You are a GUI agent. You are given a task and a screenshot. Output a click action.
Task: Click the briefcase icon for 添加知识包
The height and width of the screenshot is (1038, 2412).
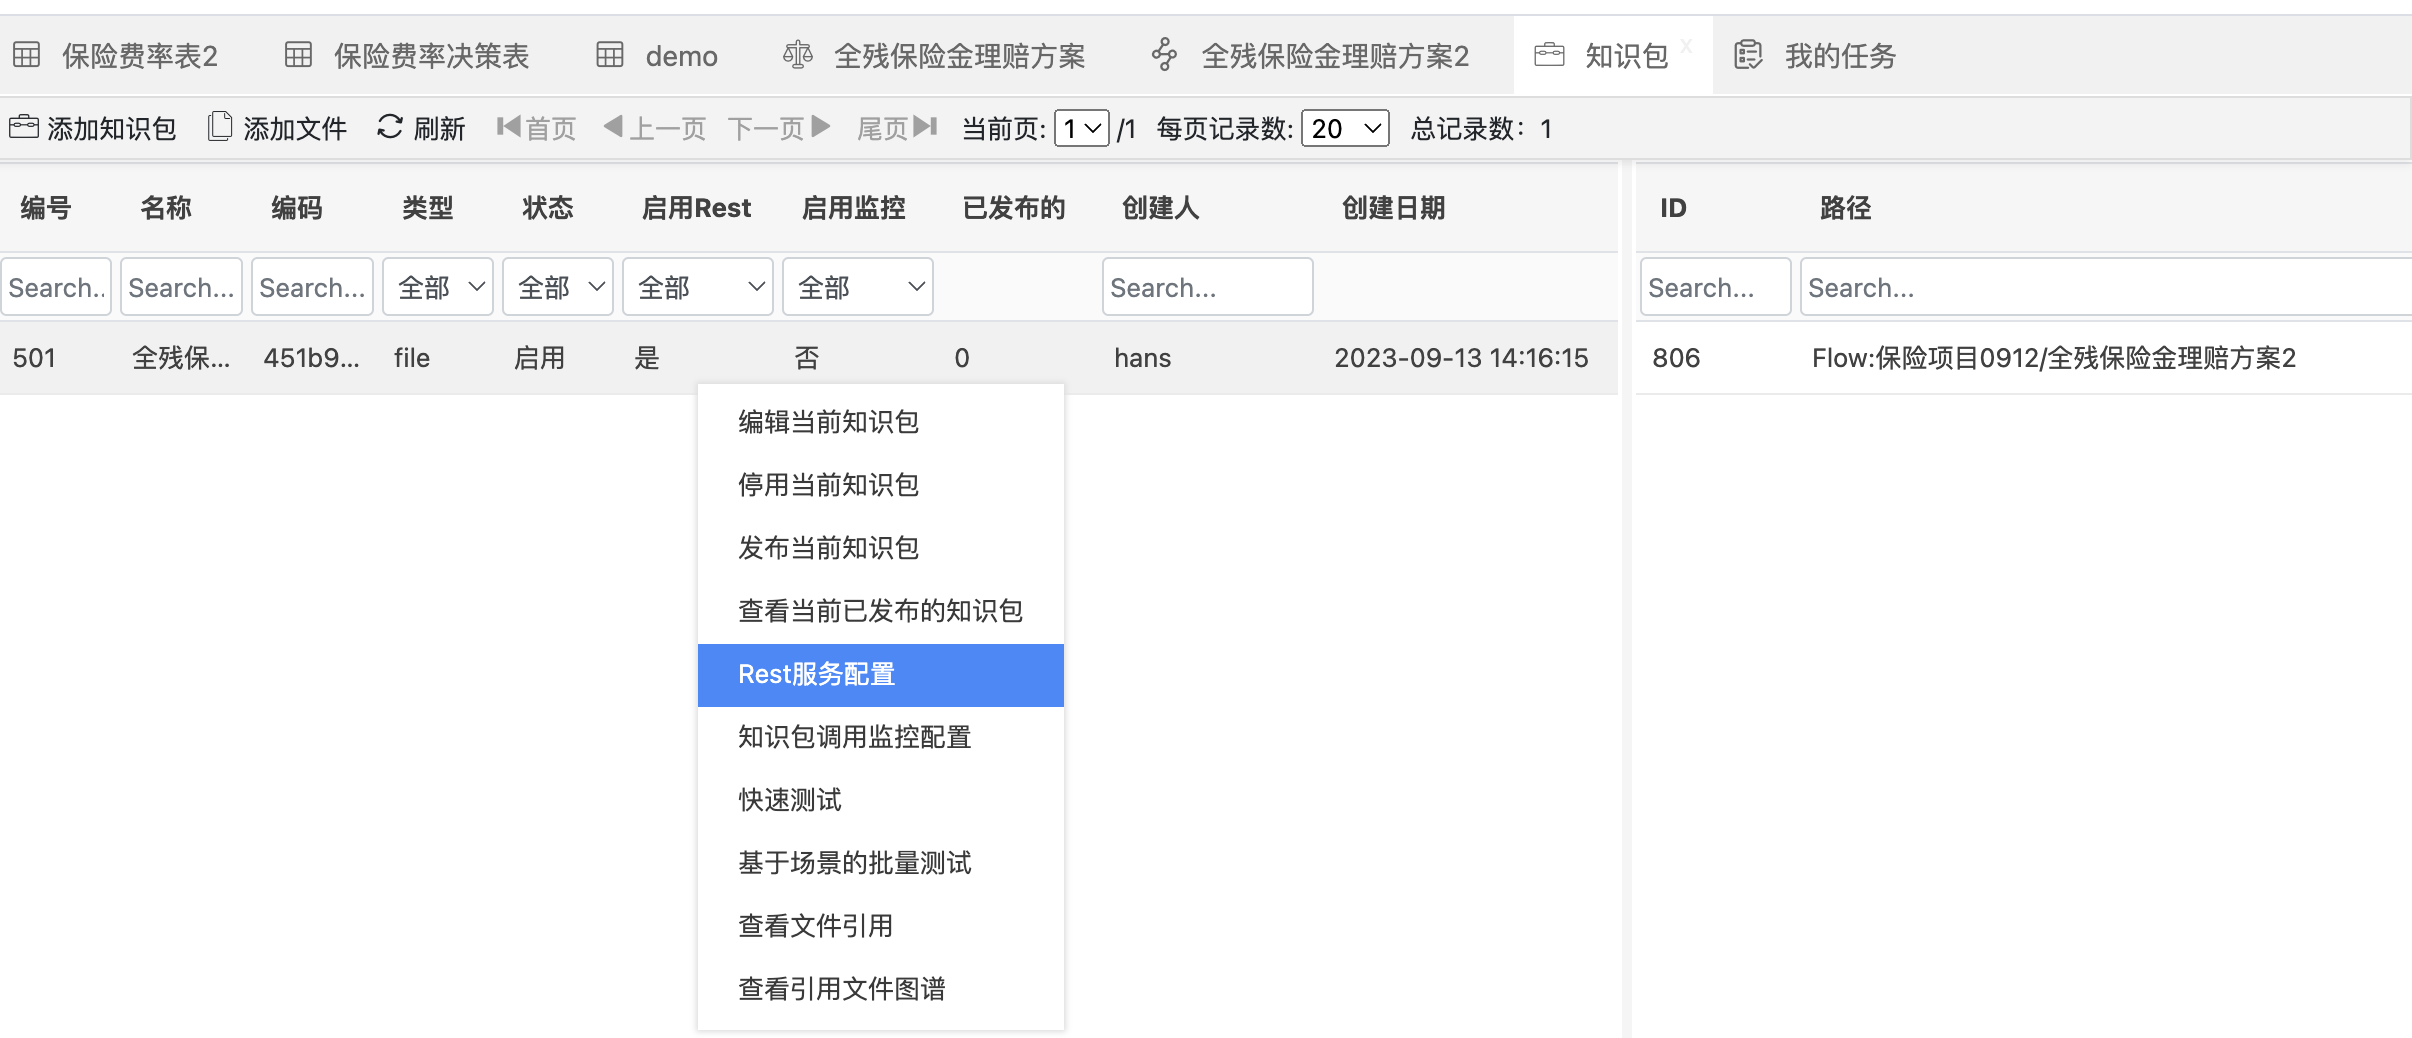click(x=24, y=127)
